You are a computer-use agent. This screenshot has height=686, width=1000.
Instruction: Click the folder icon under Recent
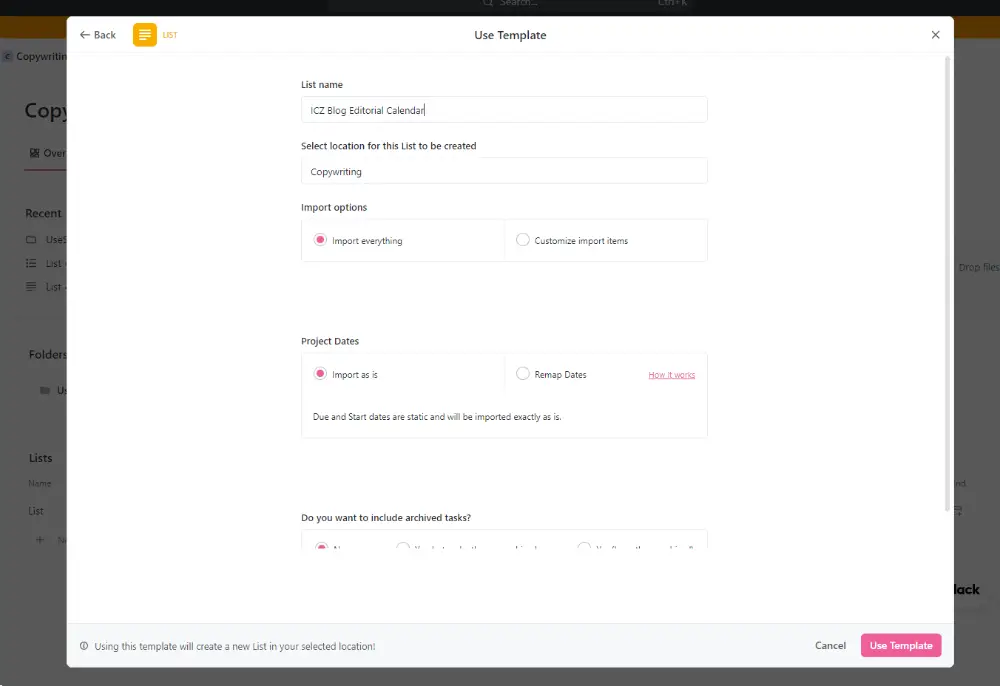point(31,240)
